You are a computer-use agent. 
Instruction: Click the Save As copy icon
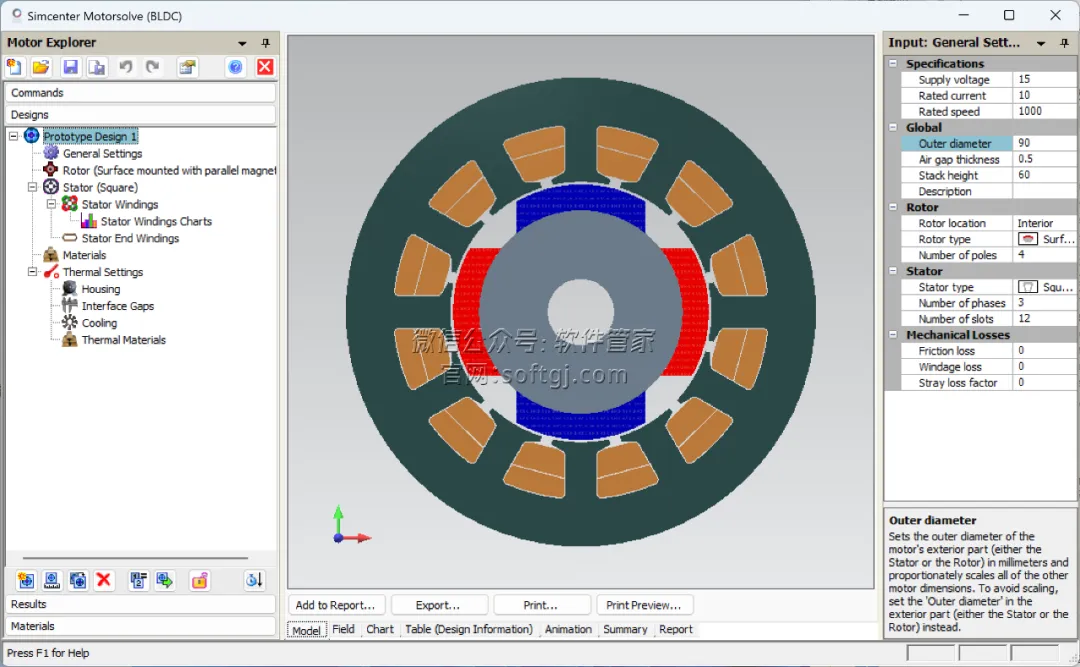click(97, 67)
